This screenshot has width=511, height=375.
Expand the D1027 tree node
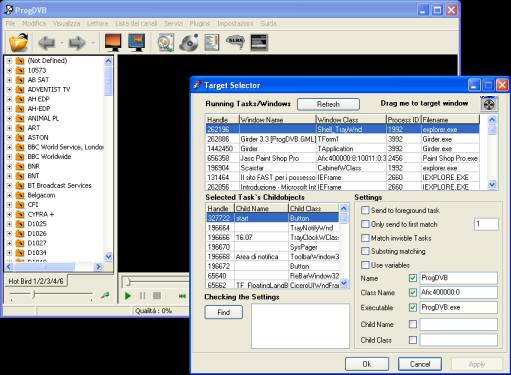coord(9,243)
